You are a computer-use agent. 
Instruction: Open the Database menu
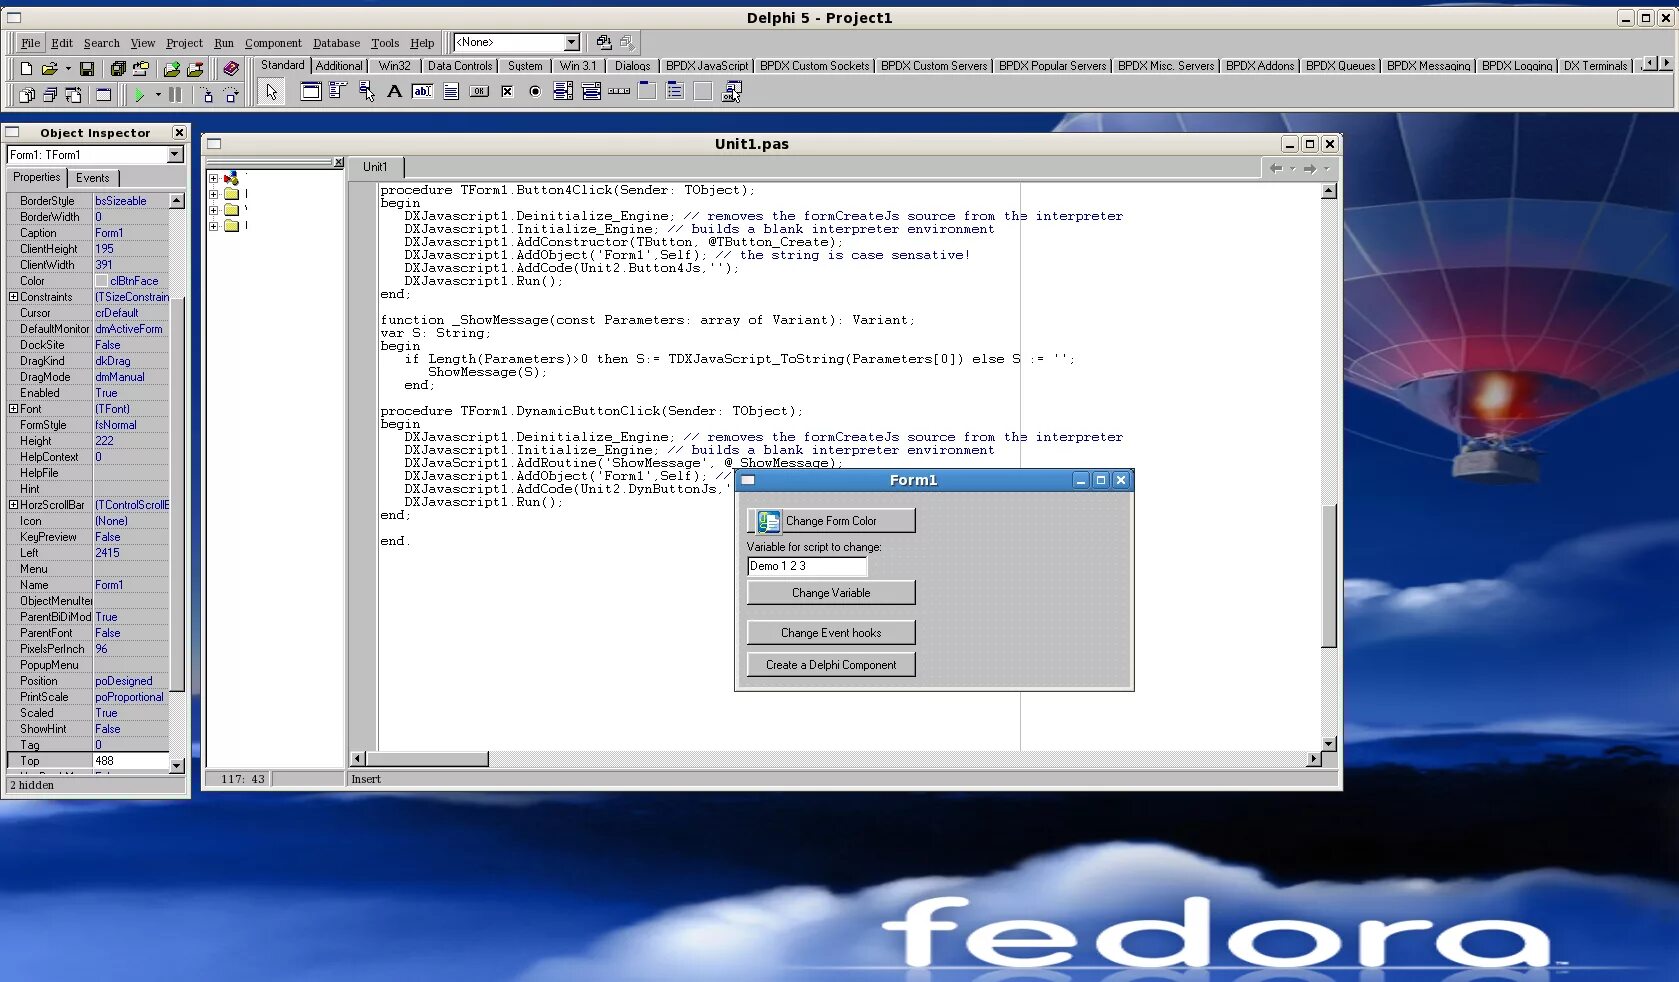336,43
